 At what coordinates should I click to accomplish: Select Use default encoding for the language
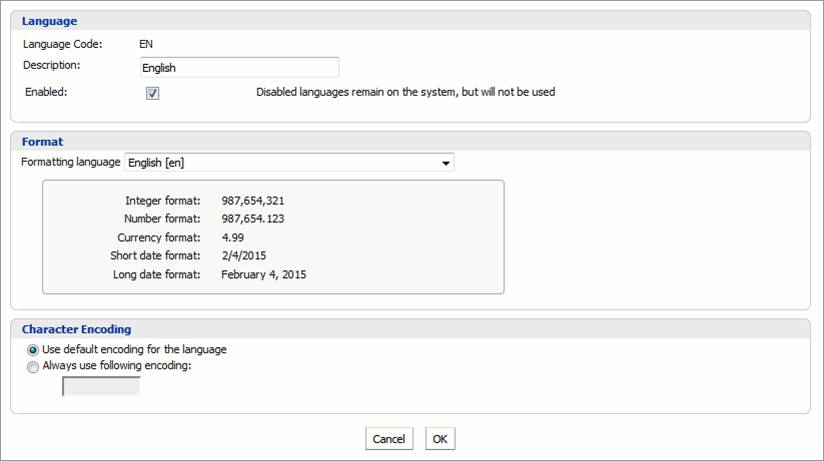point(33,350)
